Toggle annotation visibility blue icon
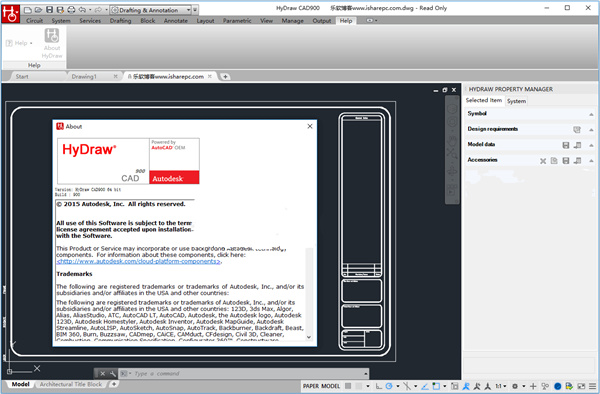Image resolution: width=600 pixels, height=394 pixels. pyautogui.click(x=466, y=386)
